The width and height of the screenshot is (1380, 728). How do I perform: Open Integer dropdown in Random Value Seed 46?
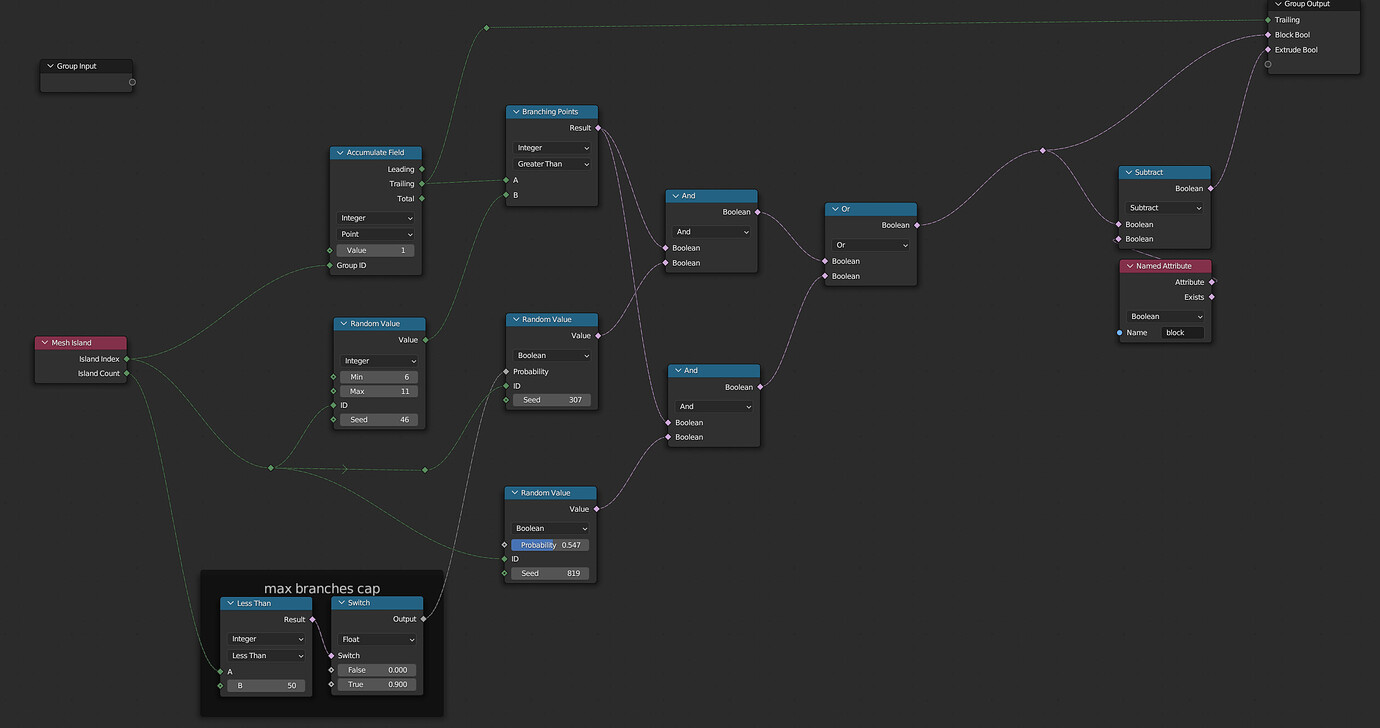point(379,361)
